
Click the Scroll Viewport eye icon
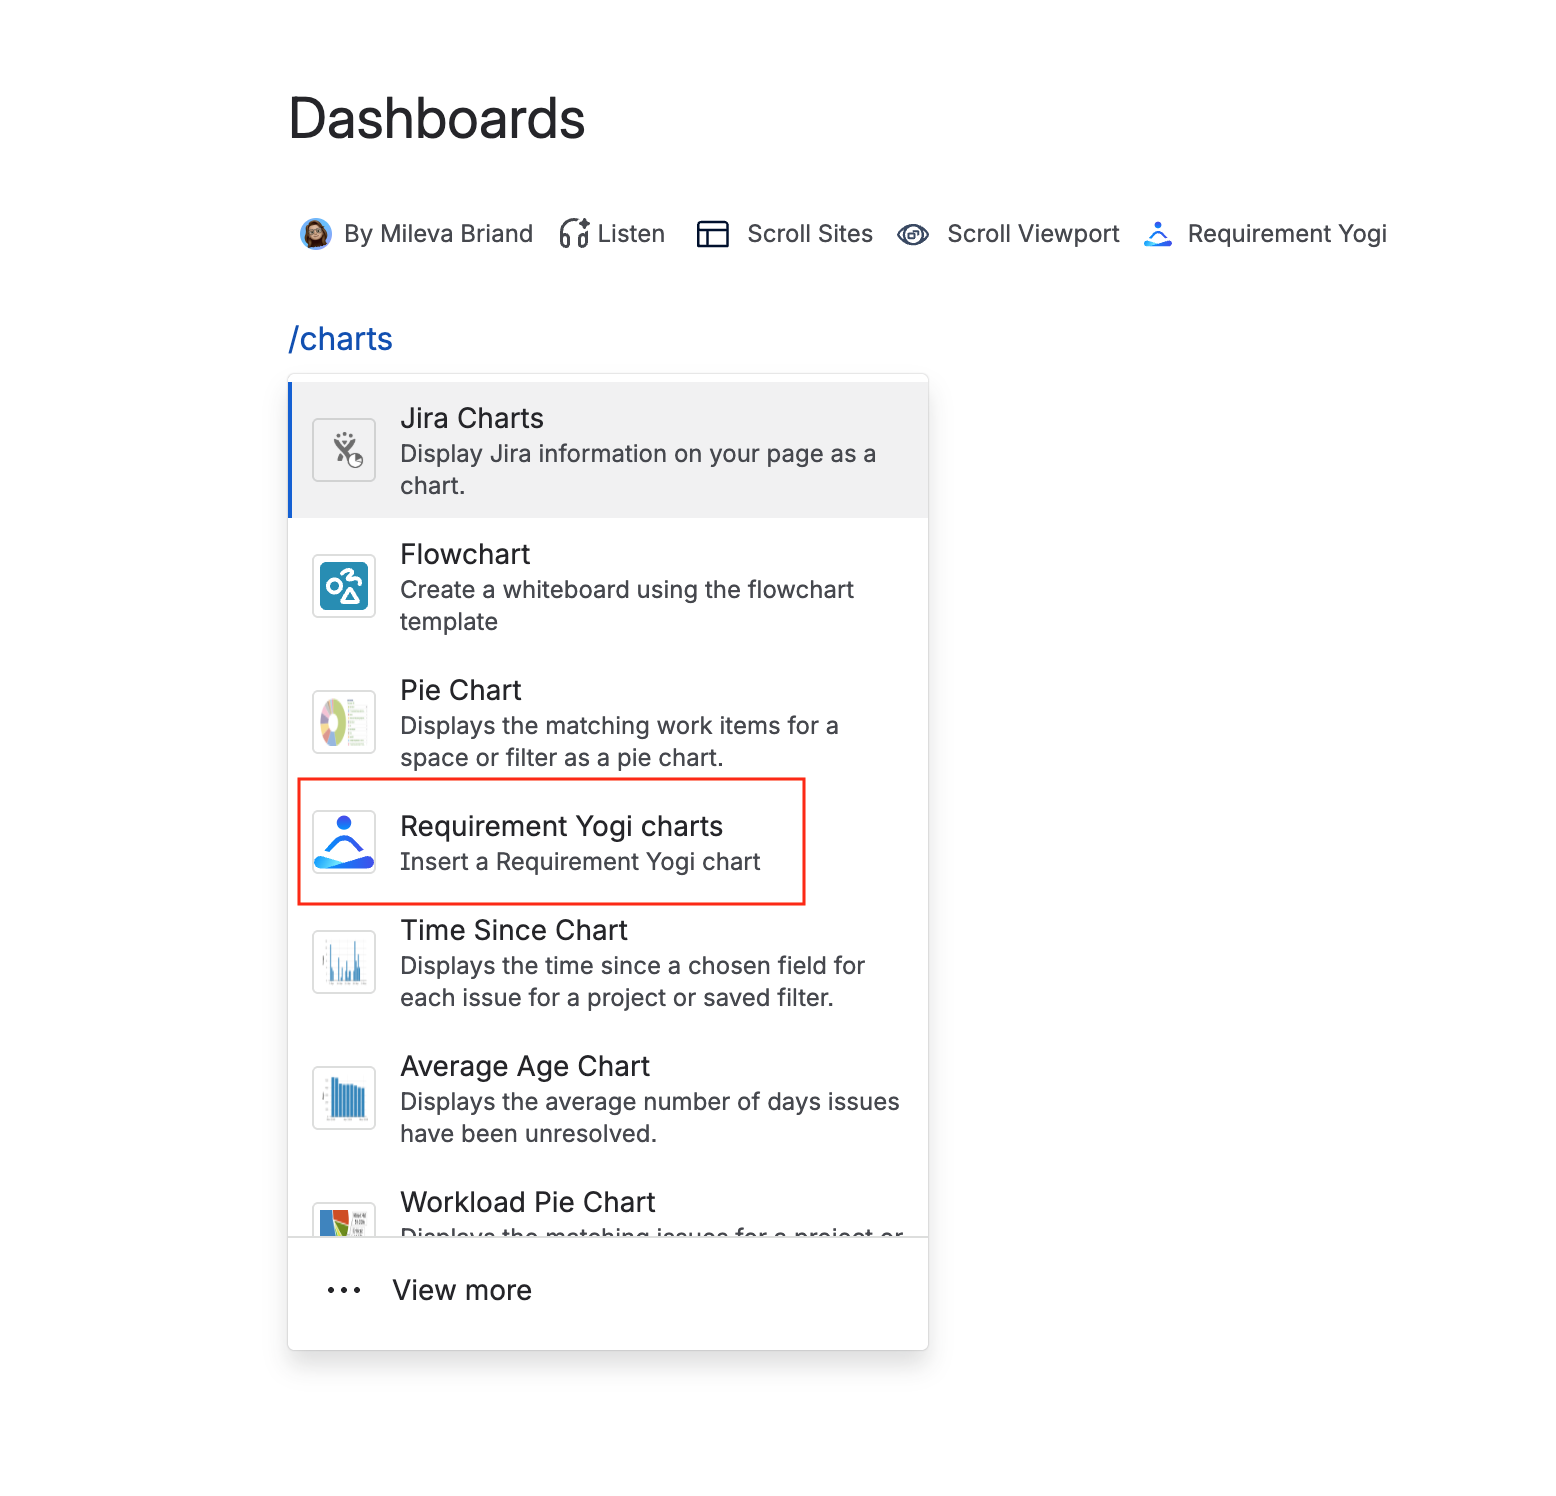[x=913, y=234]
